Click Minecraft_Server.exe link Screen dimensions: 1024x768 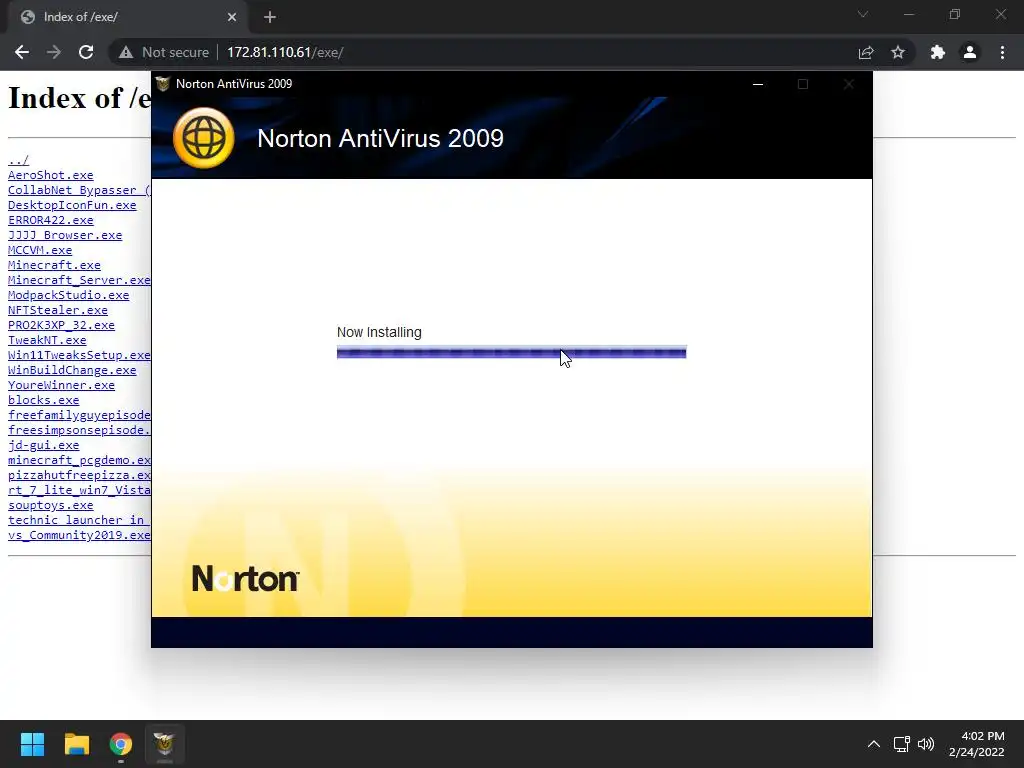click(x=79, y=280)
